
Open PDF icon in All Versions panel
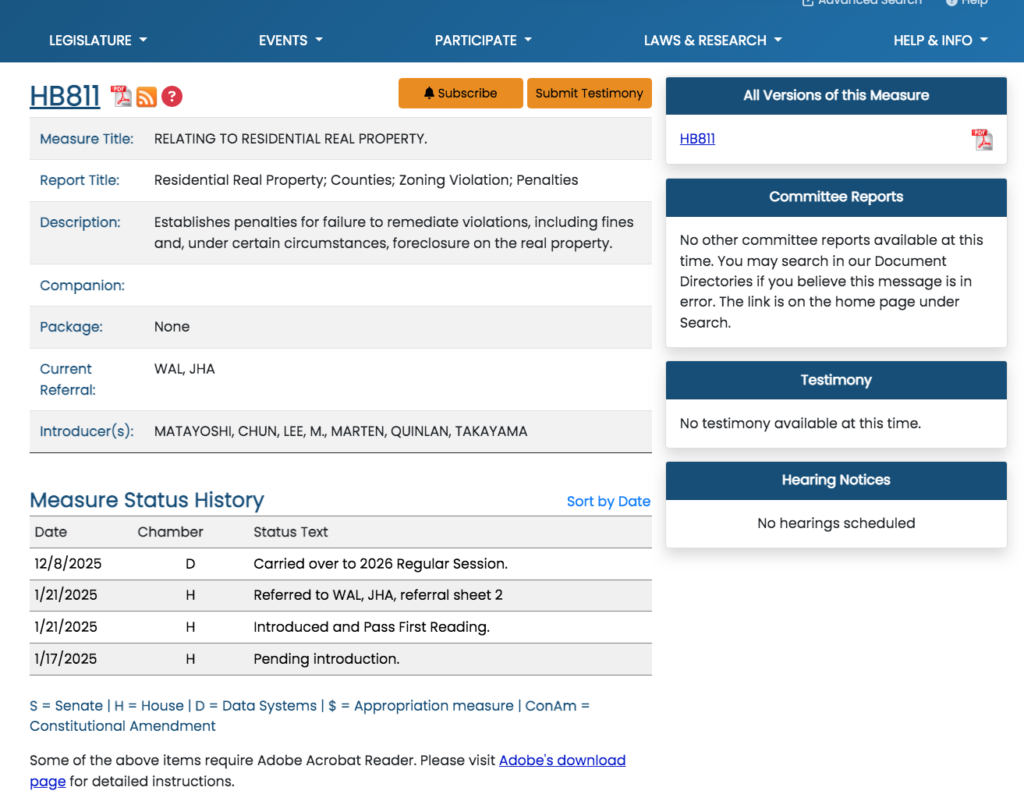[982, 140]
